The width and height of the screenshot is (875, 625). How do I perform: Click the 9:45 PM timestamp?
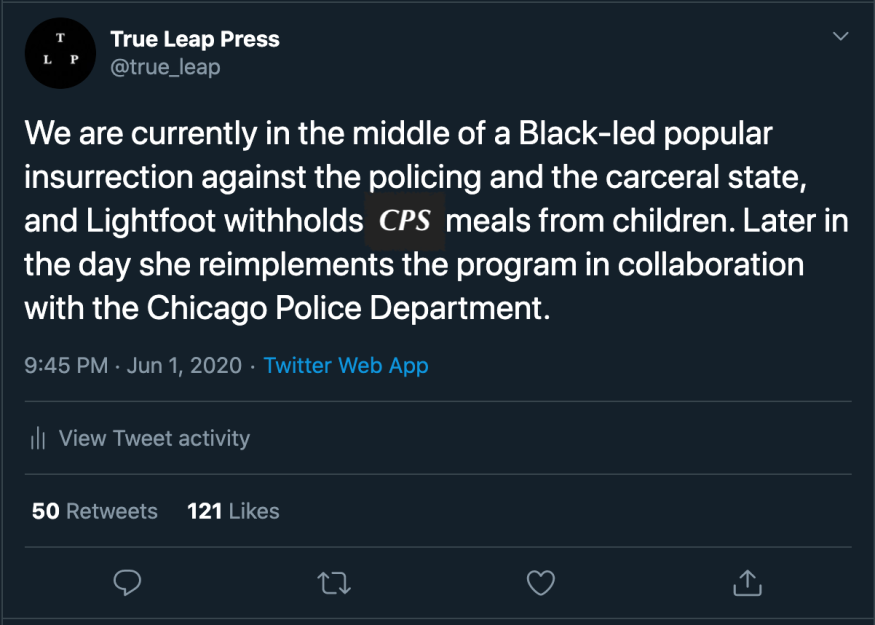(66, 365)
